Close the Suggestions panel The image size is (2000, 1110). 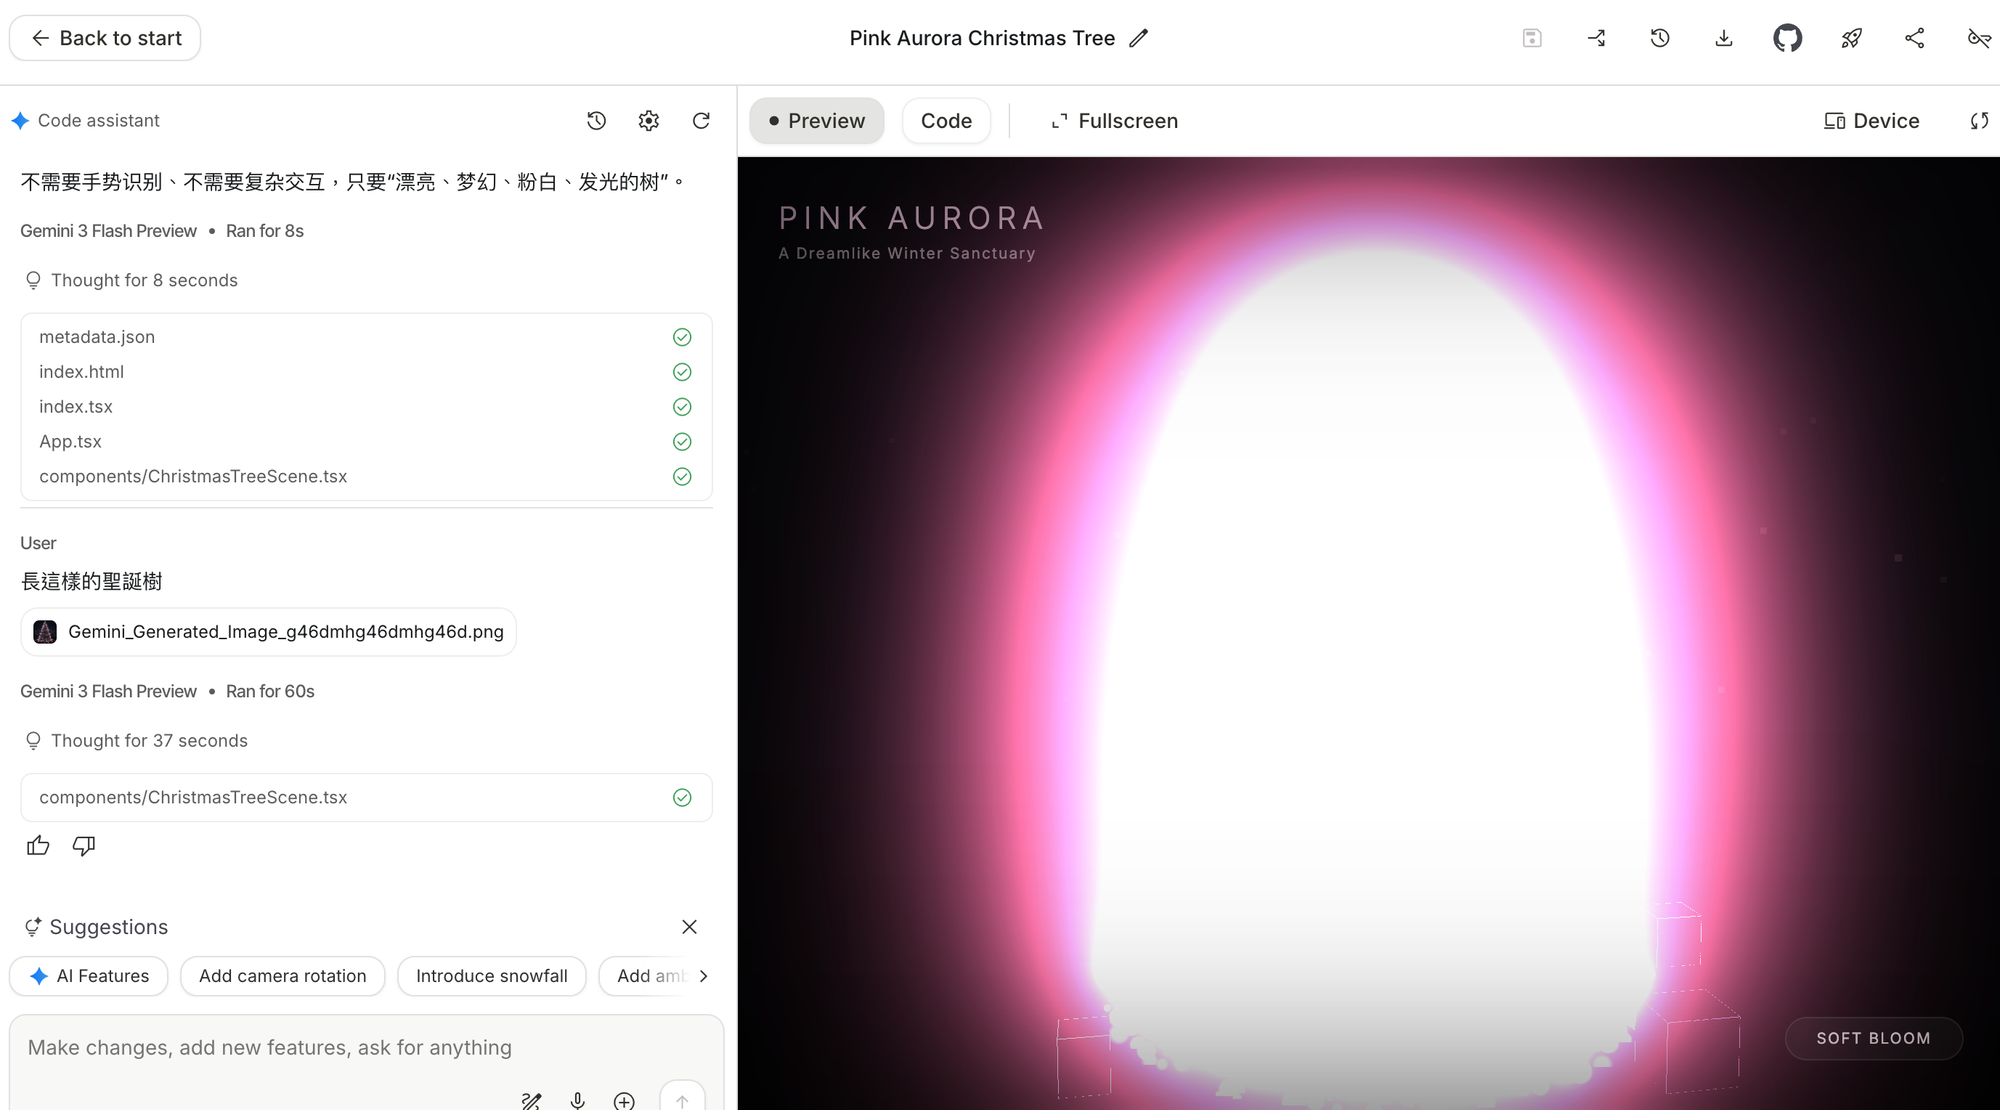tap(689, 927)
